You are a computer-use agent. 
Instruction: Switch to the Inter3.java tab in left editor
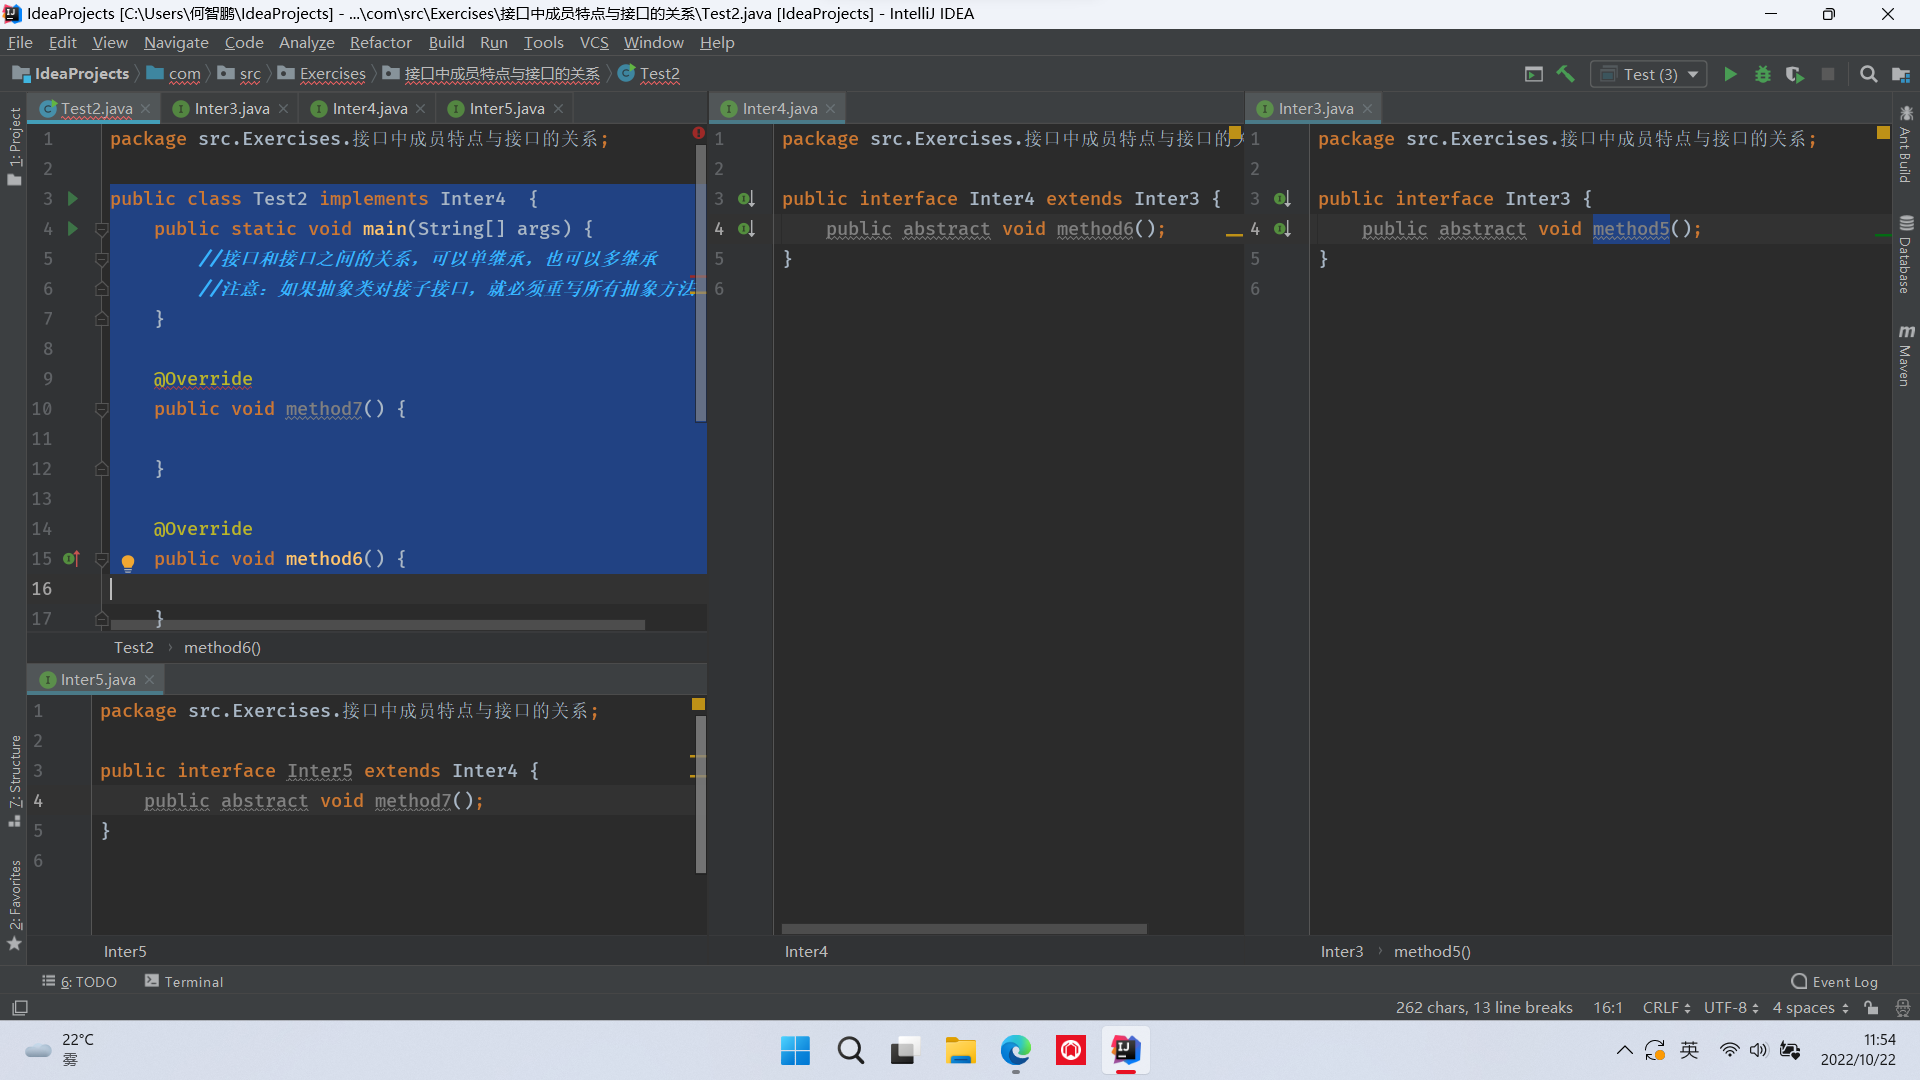(x=231, y=108)
